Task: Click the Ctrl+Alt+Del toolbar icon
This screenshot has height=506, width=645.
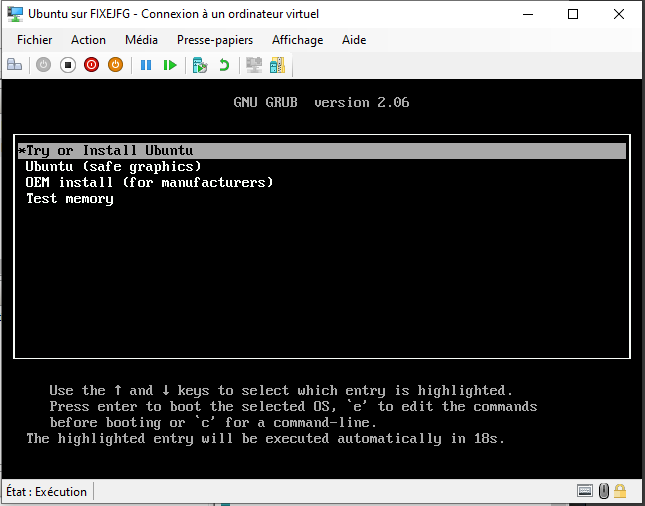Action: tap(14, 65)
